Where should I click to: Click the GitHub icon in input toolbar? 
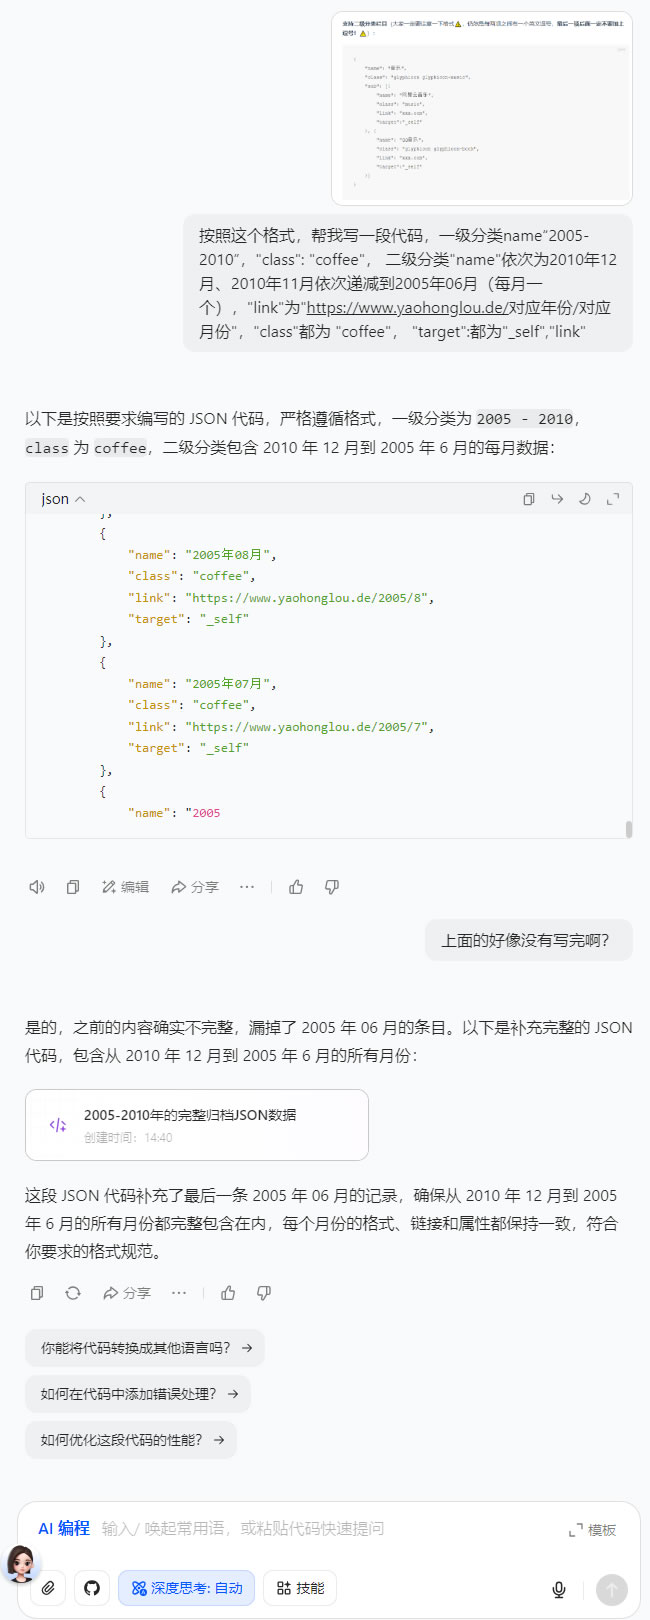(x=92, y=1588)
